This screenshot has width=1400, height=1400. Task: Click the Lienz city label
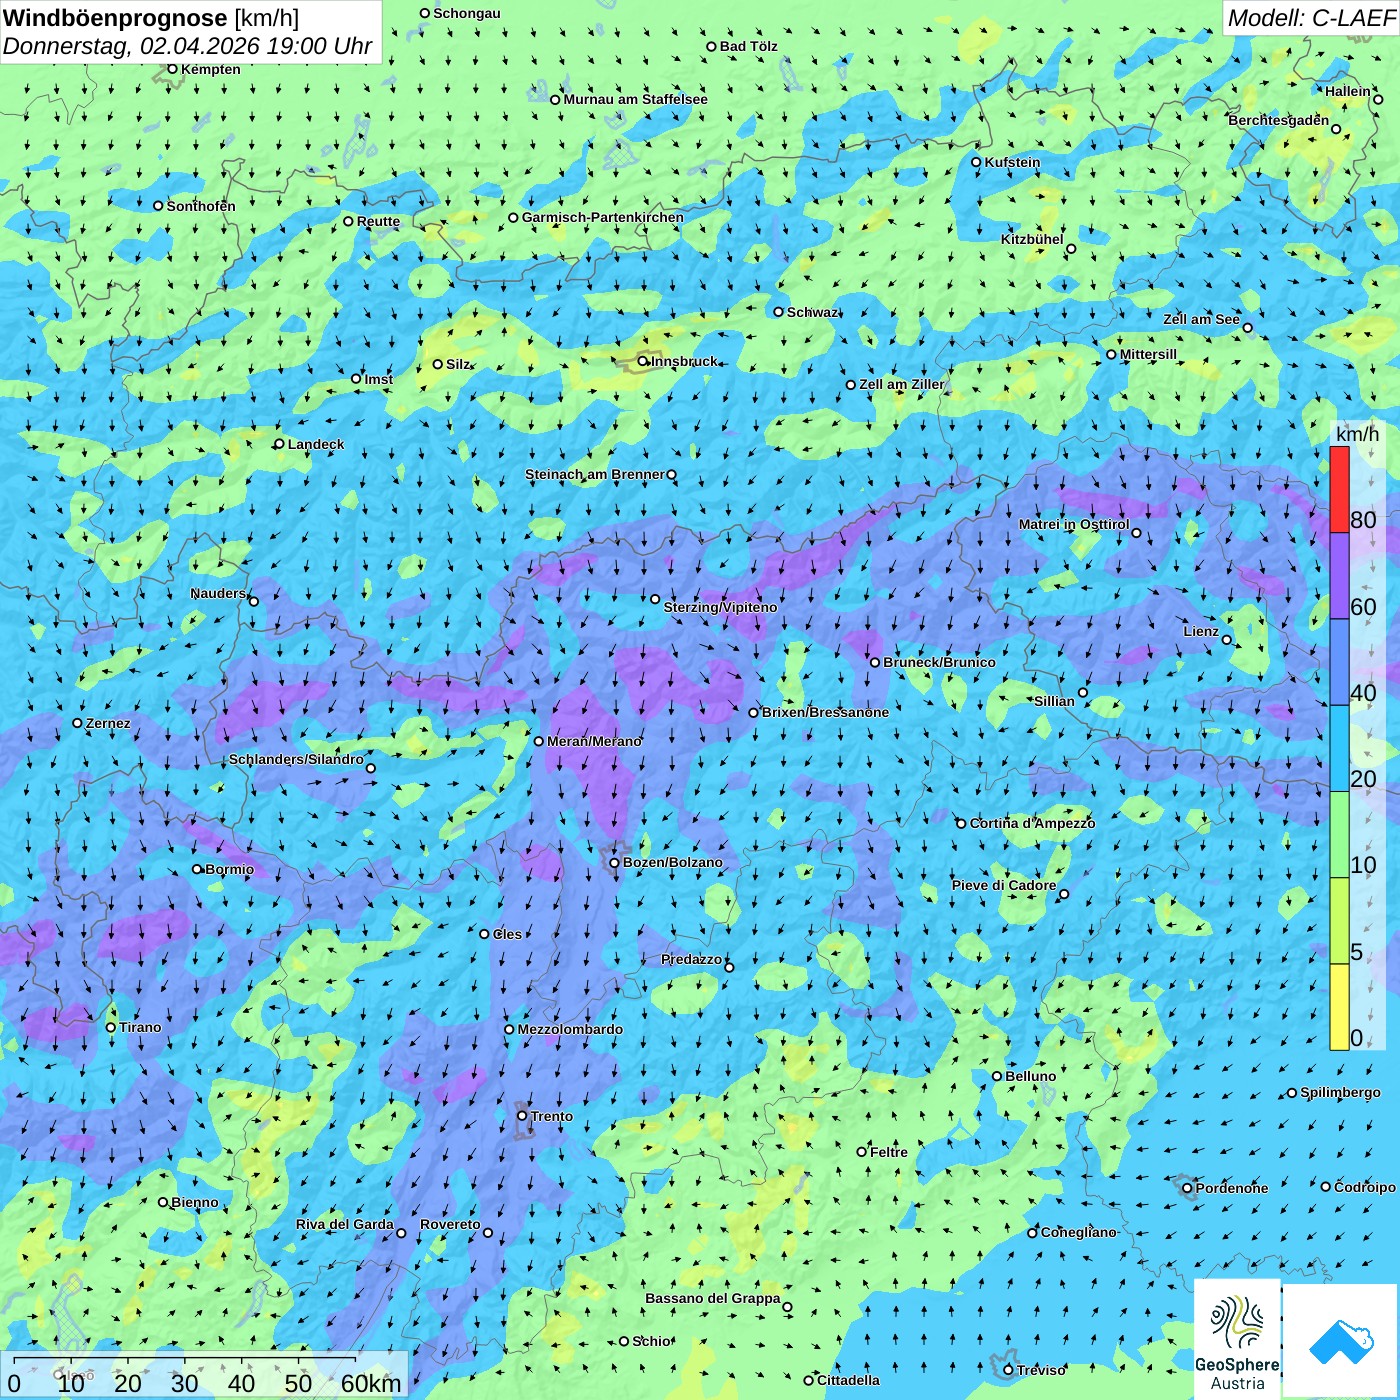(x=1201, y=631)
